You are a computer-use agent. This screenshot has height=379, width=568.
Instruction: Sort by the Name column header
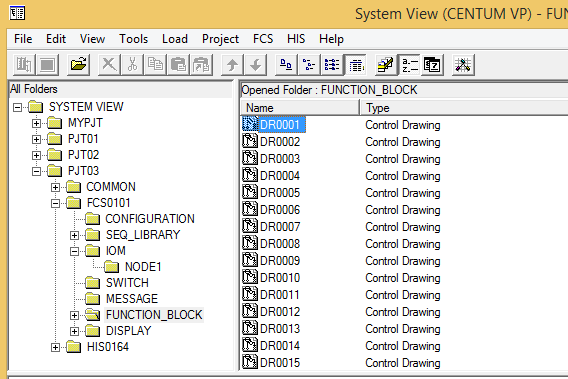click(300, 108)
